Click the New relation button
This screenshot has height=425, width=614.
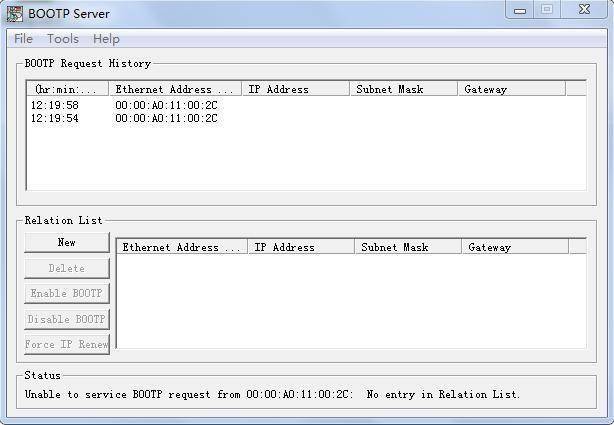point(67,242)
